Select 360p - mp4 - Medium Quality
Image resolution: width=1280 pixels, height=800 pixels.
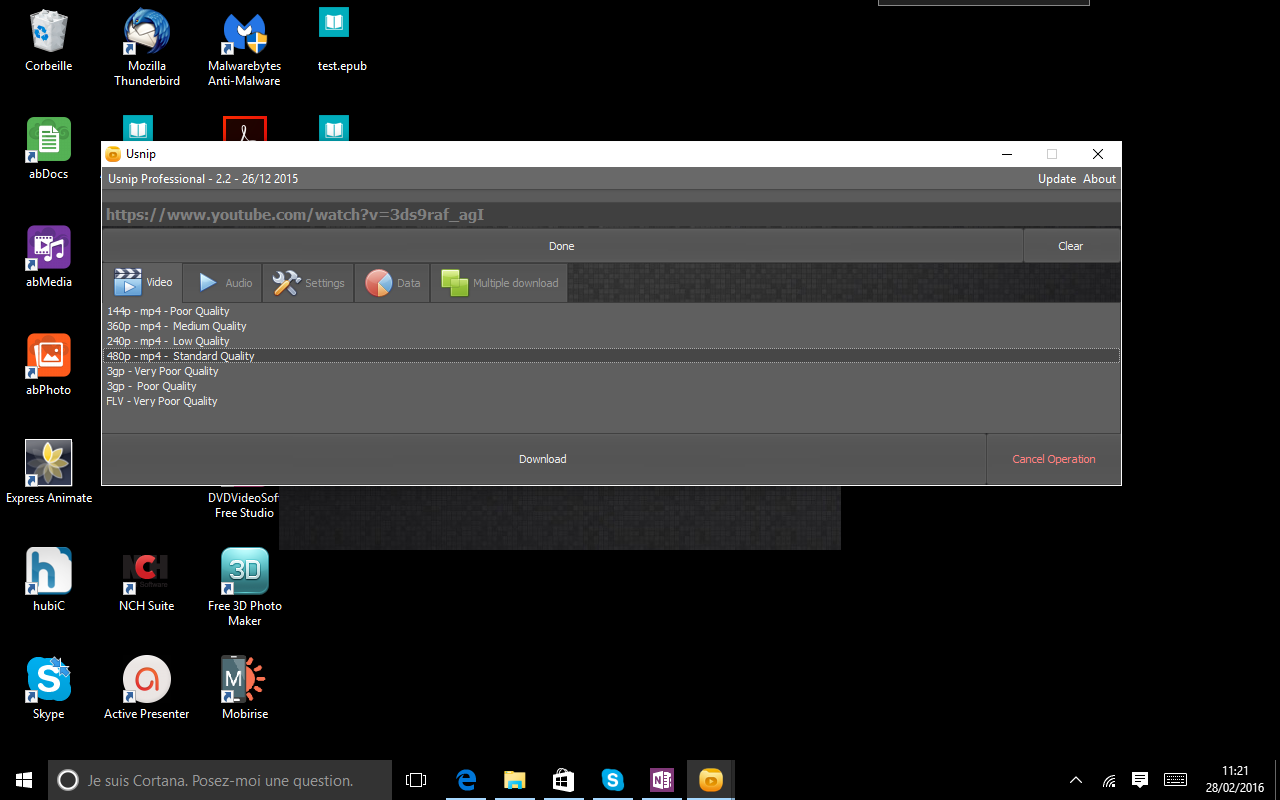[611, 326]
